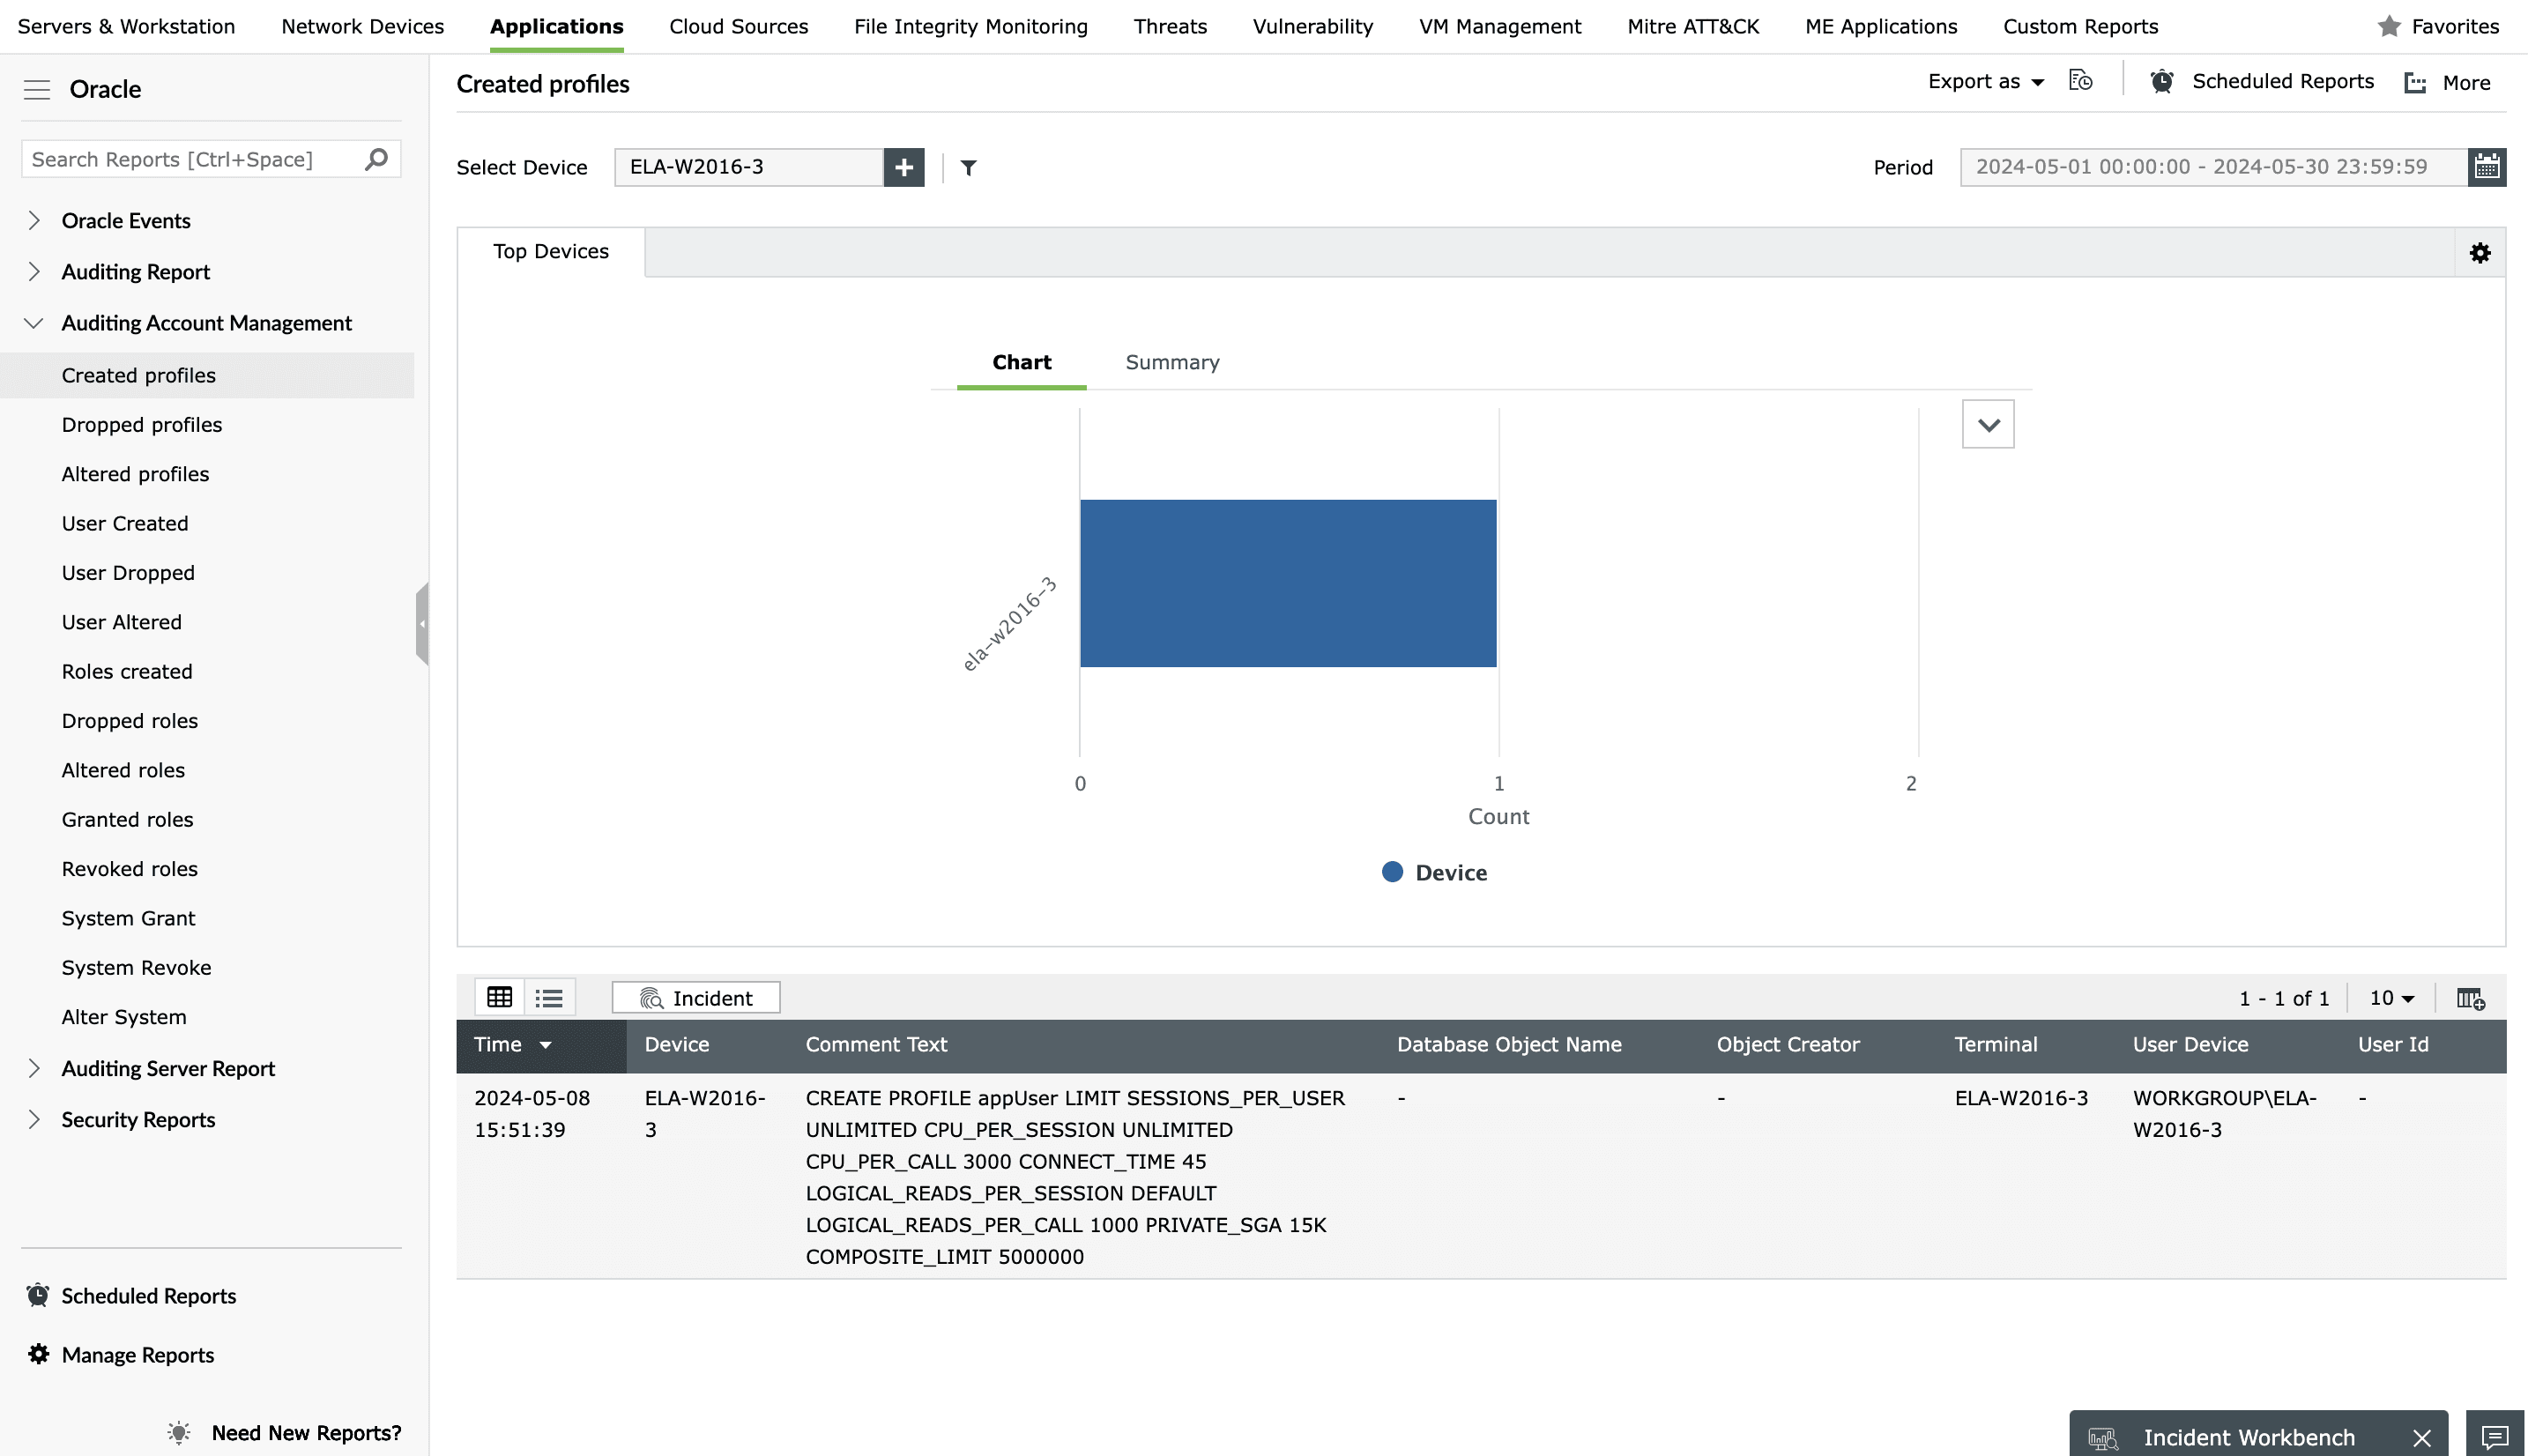Switch to the Summary tab
This screenshot has height=1456, width=2528.
1172,362
